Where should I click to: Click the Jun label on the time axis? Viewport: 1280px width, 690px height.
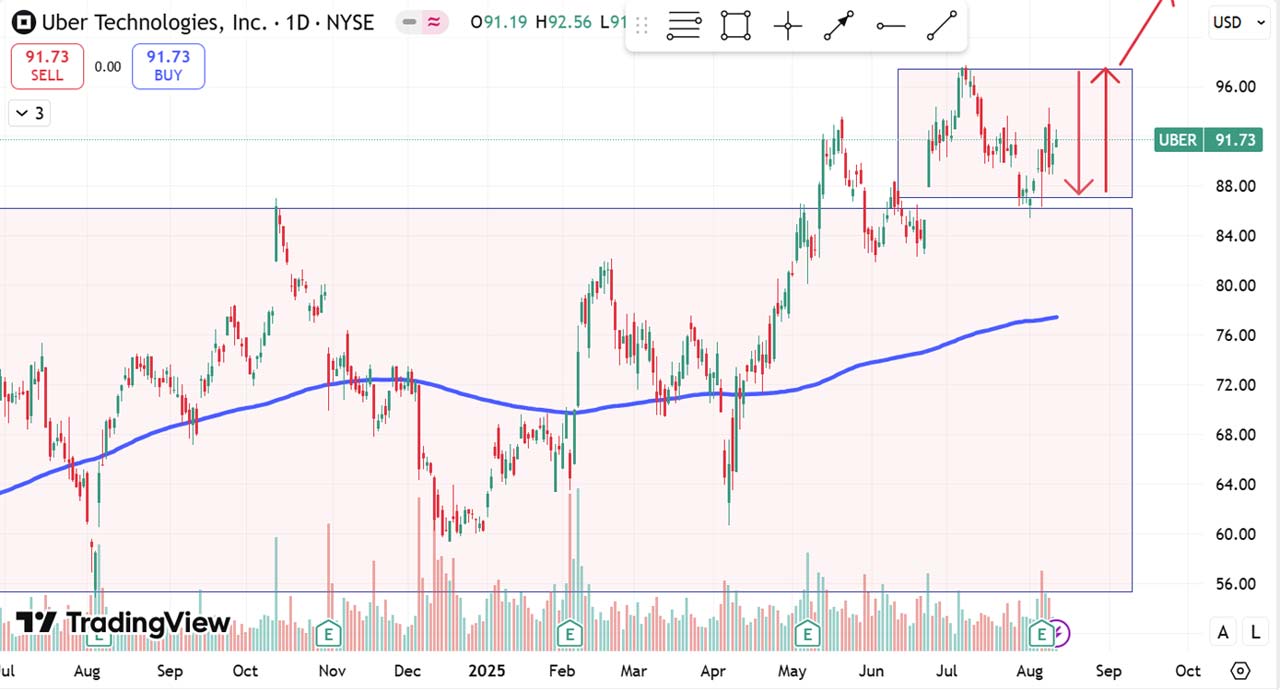point(872,671)
